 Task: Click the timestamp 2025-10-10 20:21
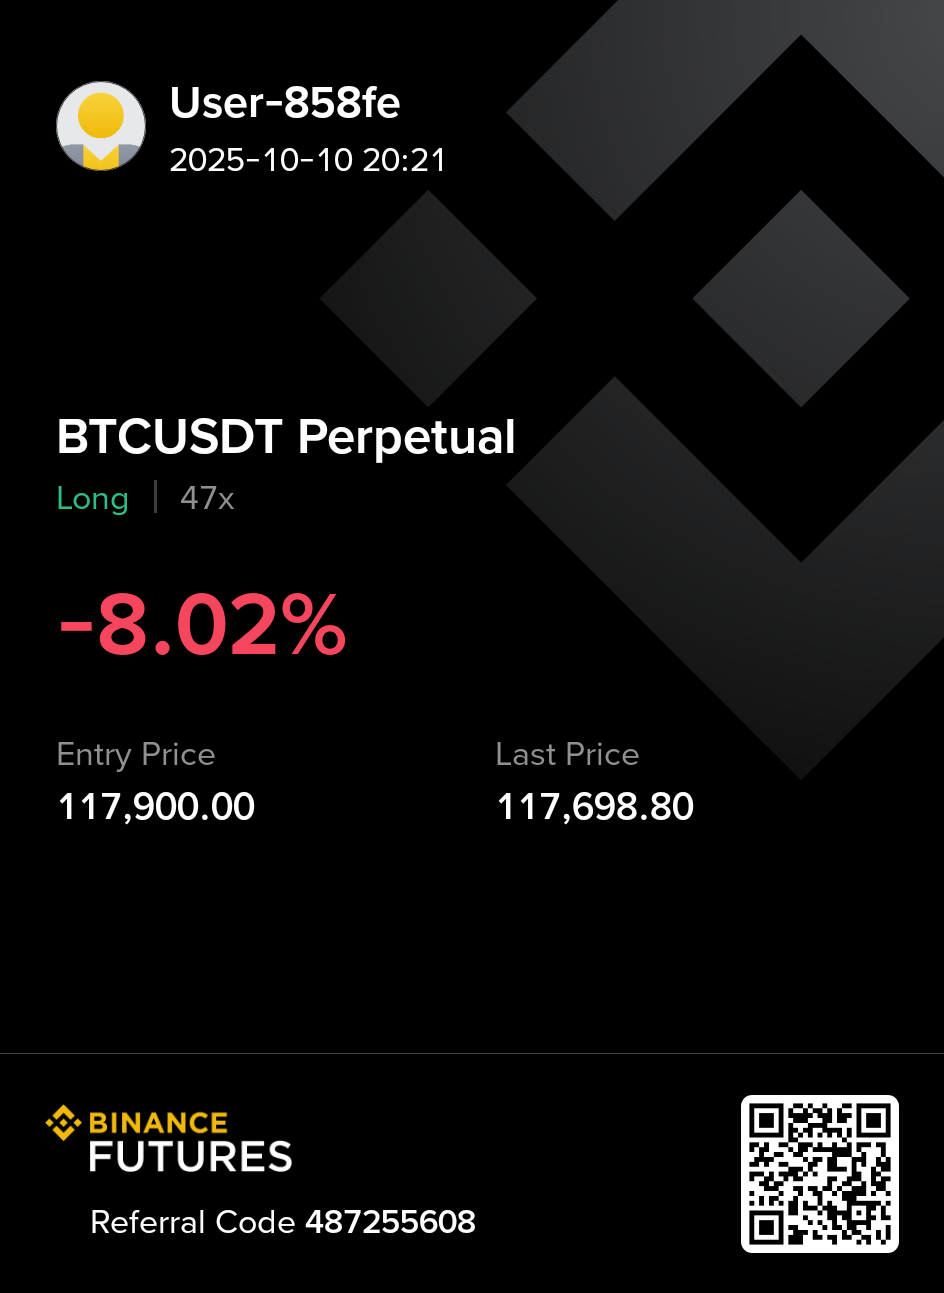pos(307,160)
